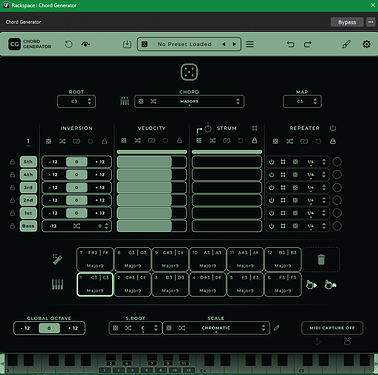Click the large dice randomize icon
This screenshot has height=375, width=378.
pyautogui.click(x=189, y=72)
